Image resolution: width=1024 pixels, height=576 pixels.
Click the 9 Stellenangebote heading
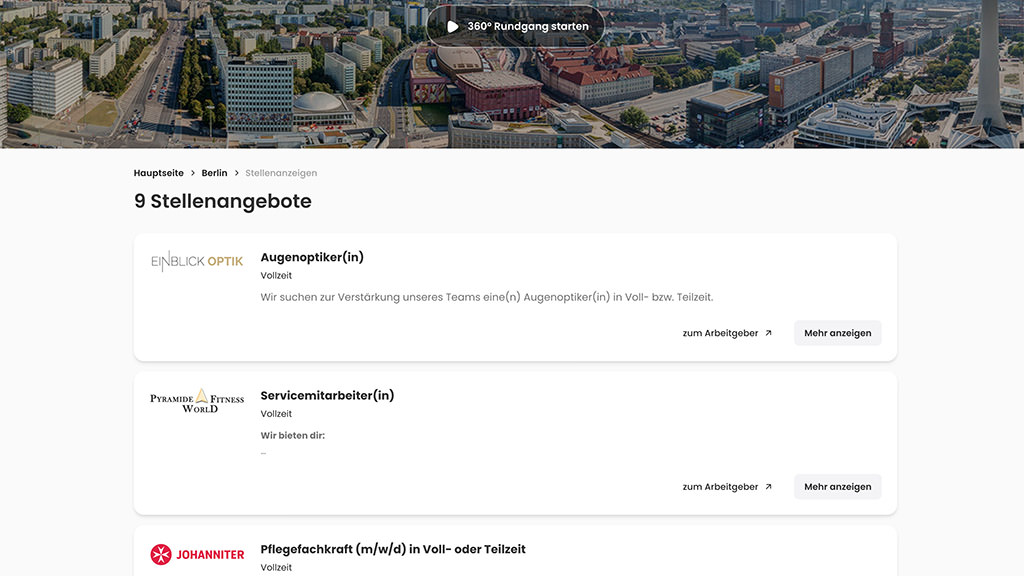point(223,201)
